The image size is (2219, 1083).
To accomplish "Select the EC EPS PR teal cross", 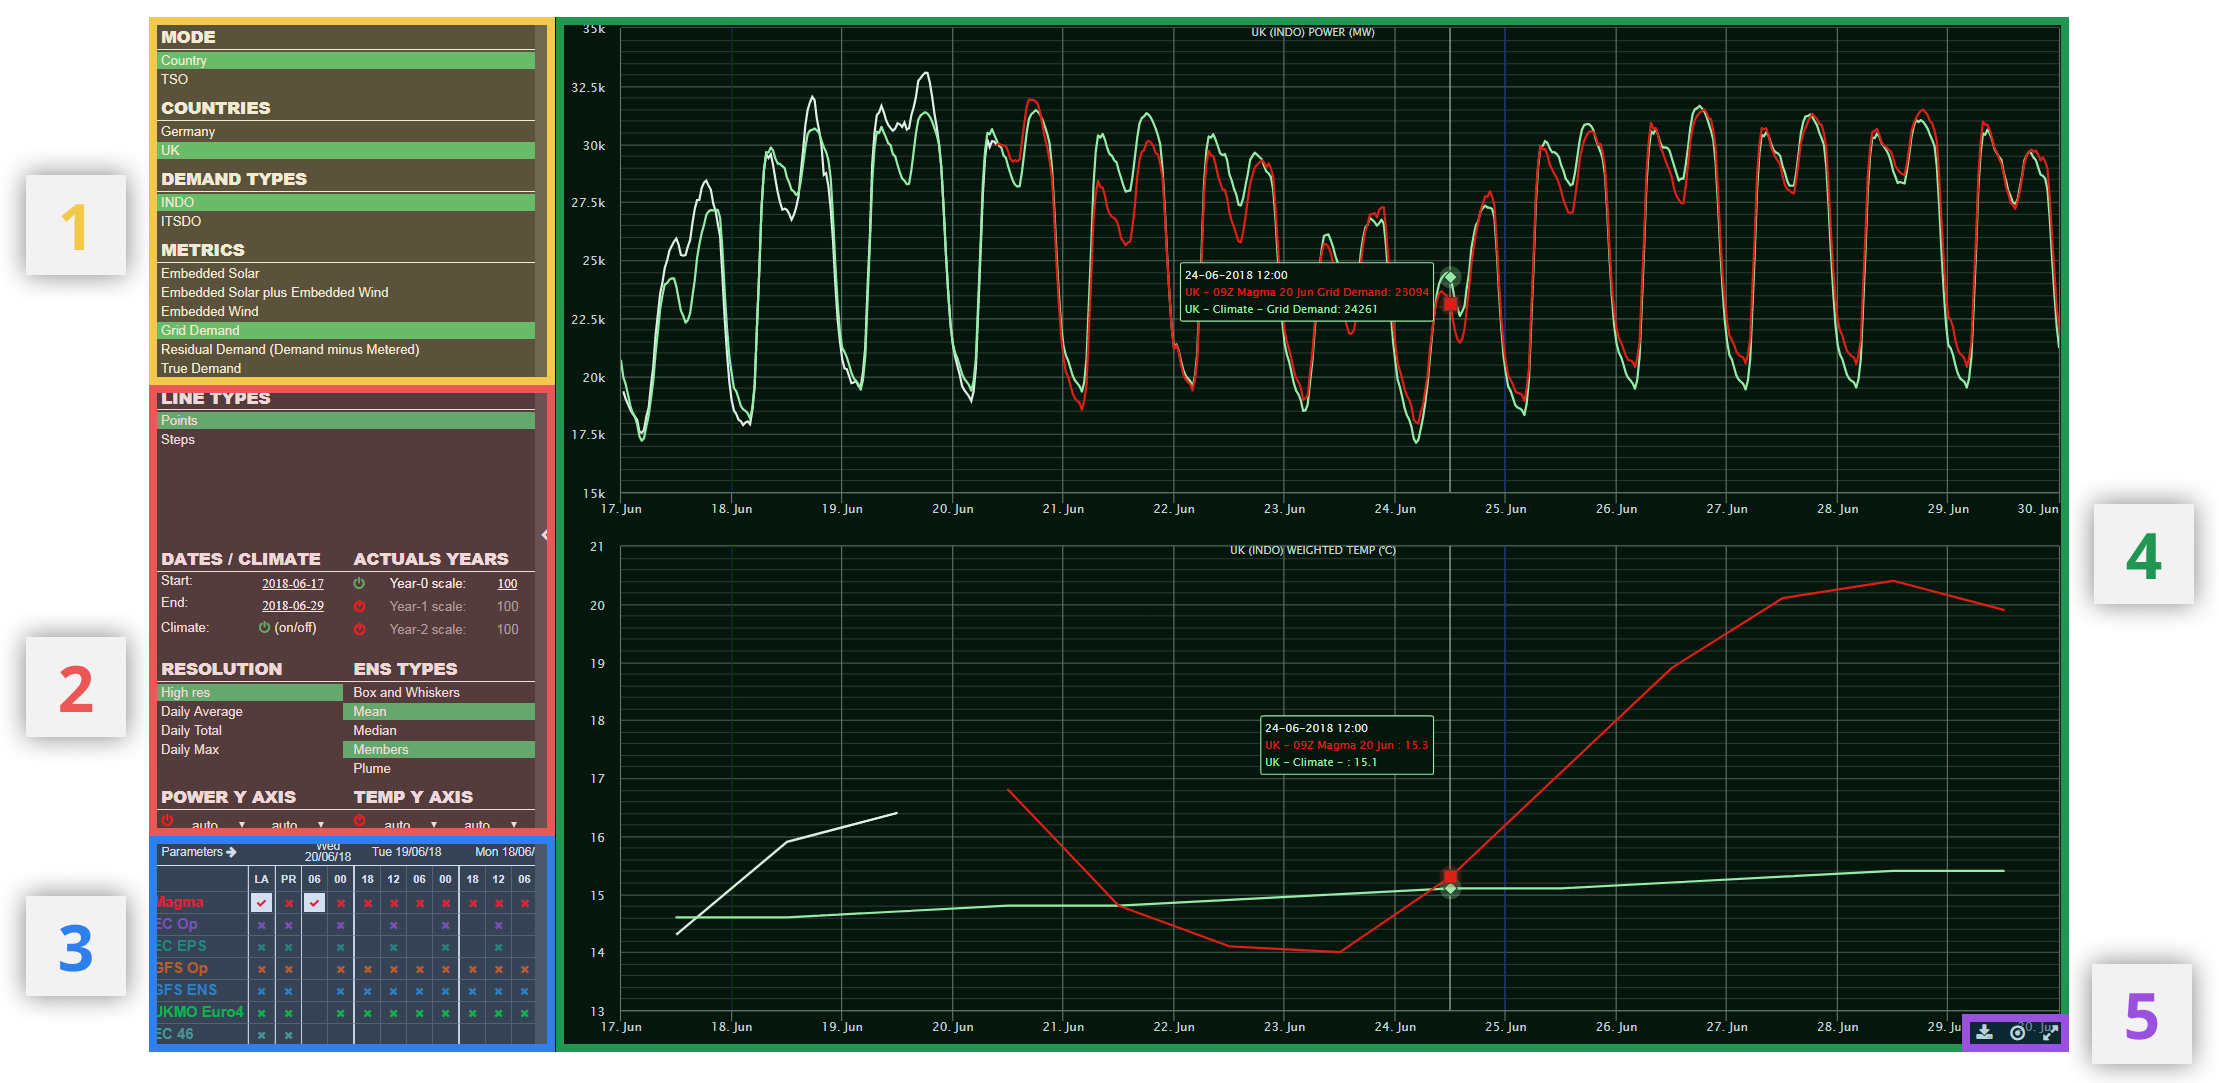I will point(288,947).
